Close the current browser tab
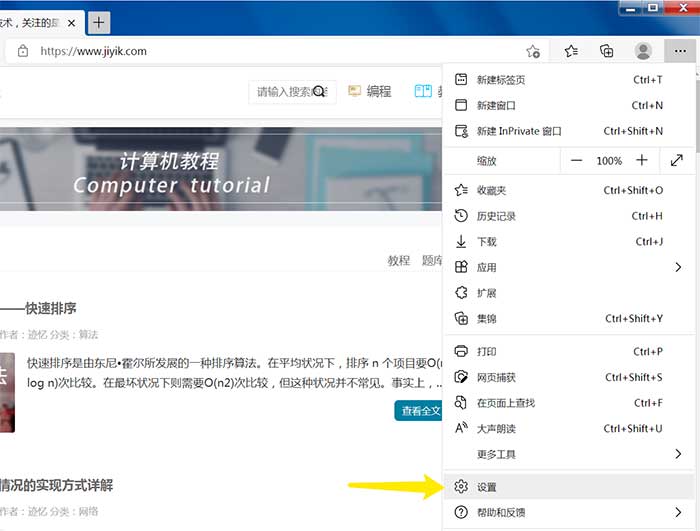Viewport: 700px width, 531px height. (x=71, y=23)
